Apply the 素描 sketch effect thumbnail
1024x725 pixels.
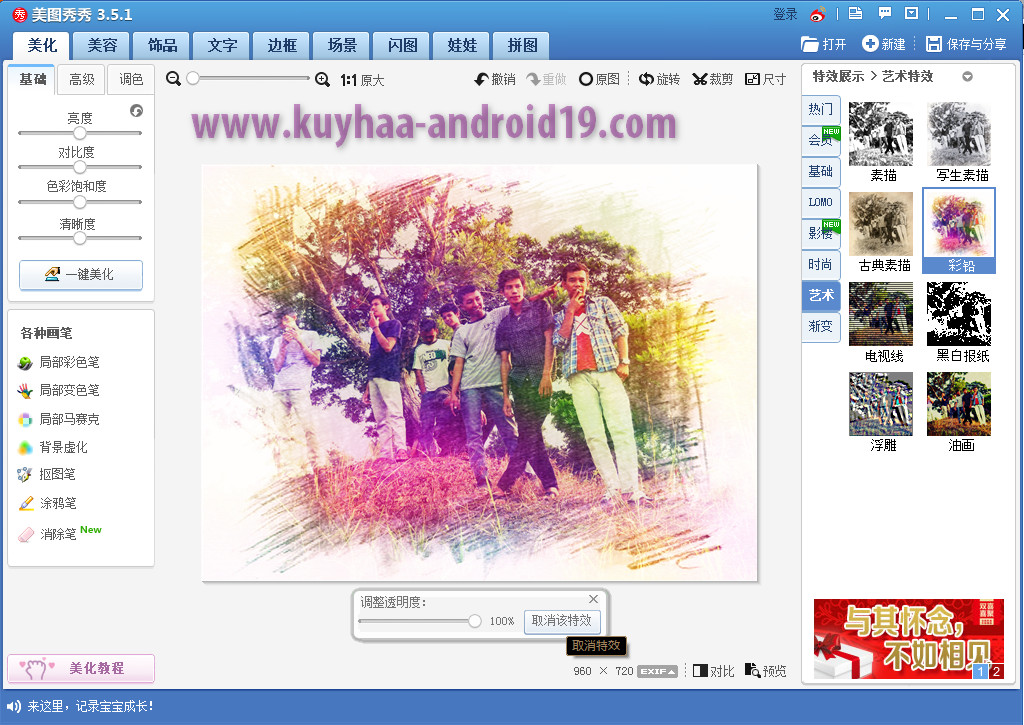coord(881,134)
